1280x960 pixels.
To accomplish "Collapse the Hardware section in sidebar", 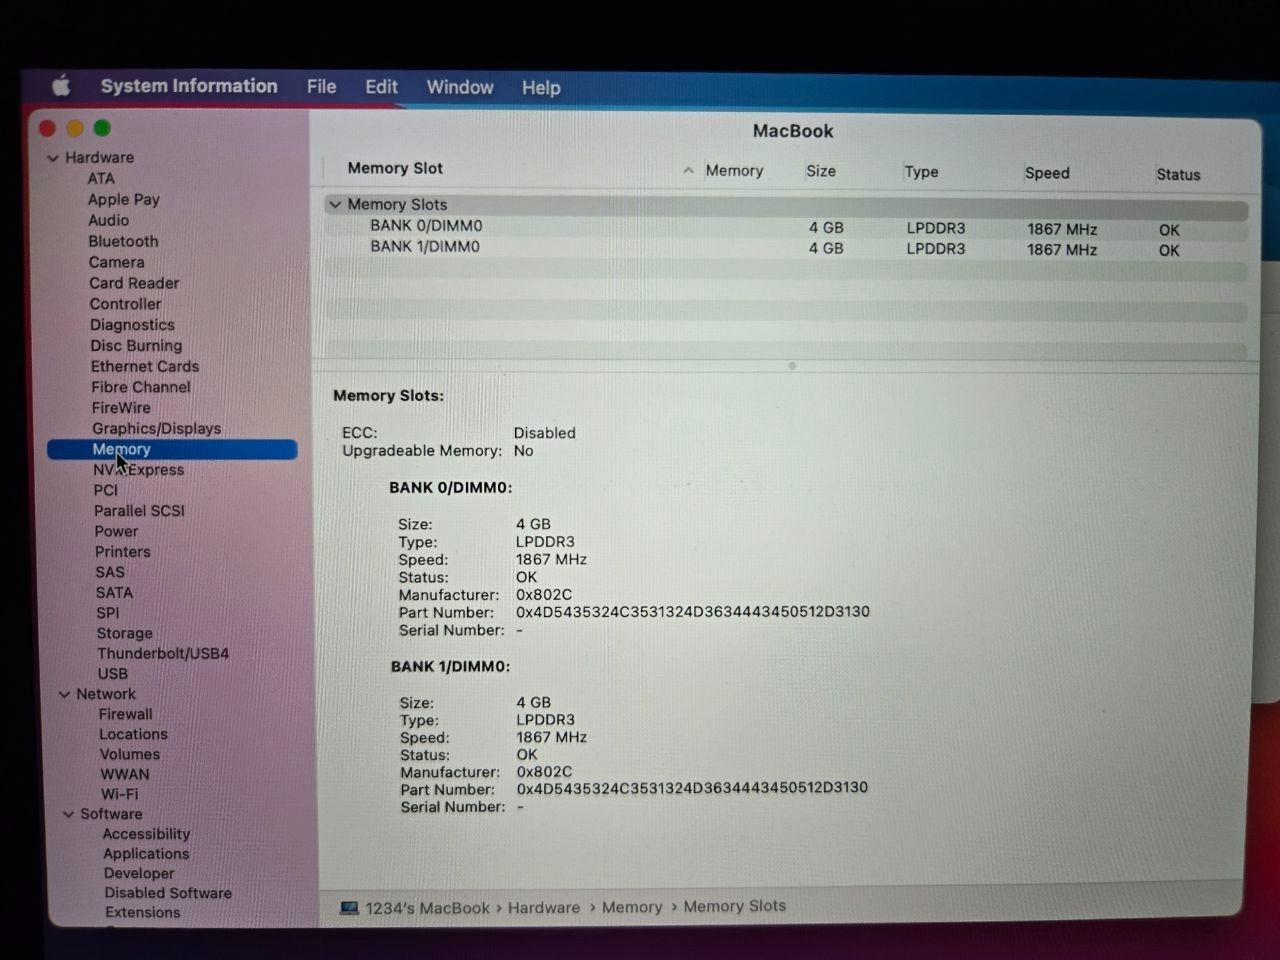I will point(53,158).
